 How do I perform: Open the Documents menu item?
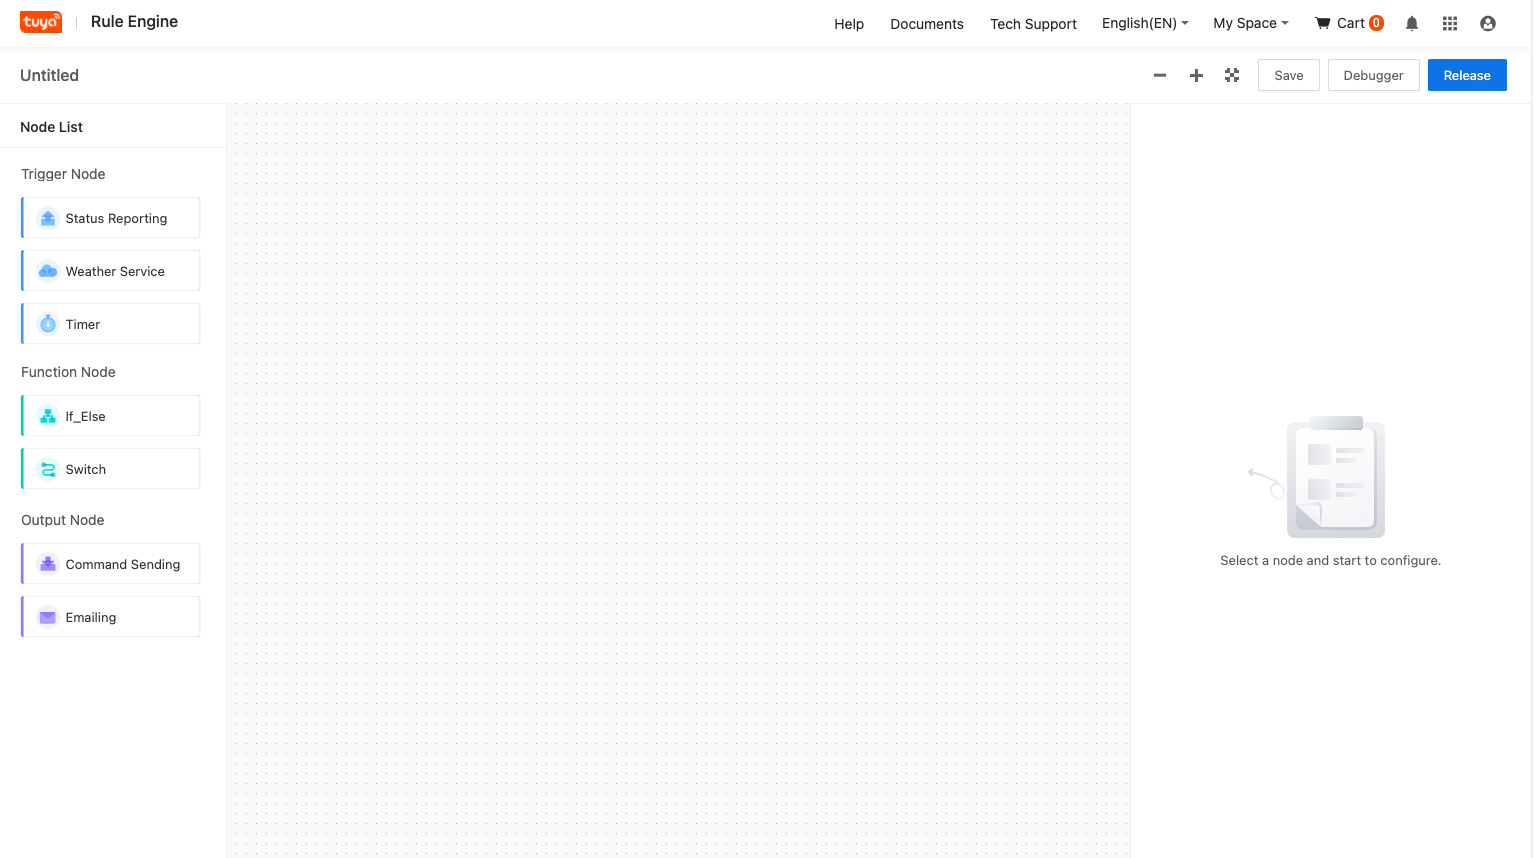pyautogui.click(x=926, y=24)
